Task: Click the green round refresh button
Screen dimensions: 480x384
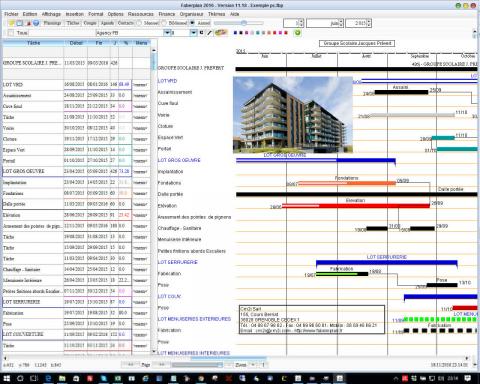Action: (x=298, y=33)
